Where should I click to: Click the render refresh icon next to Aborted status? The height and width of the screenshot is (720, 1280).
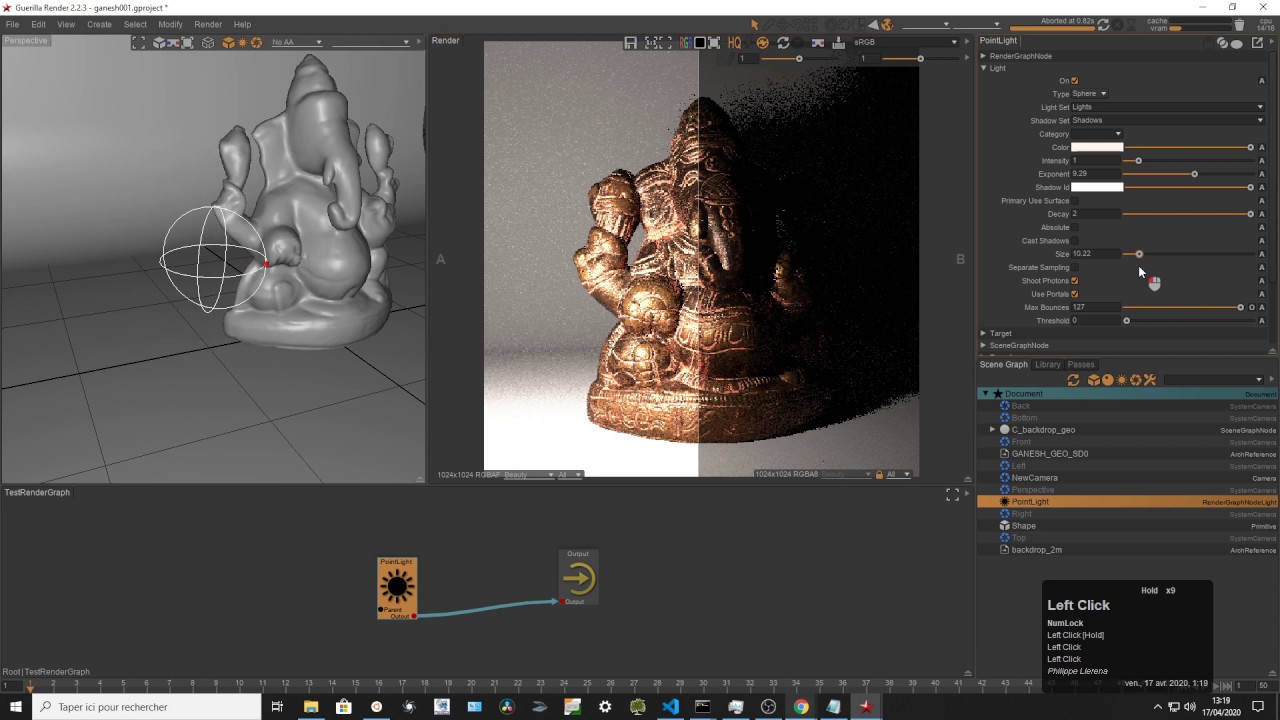[1102, 25]
